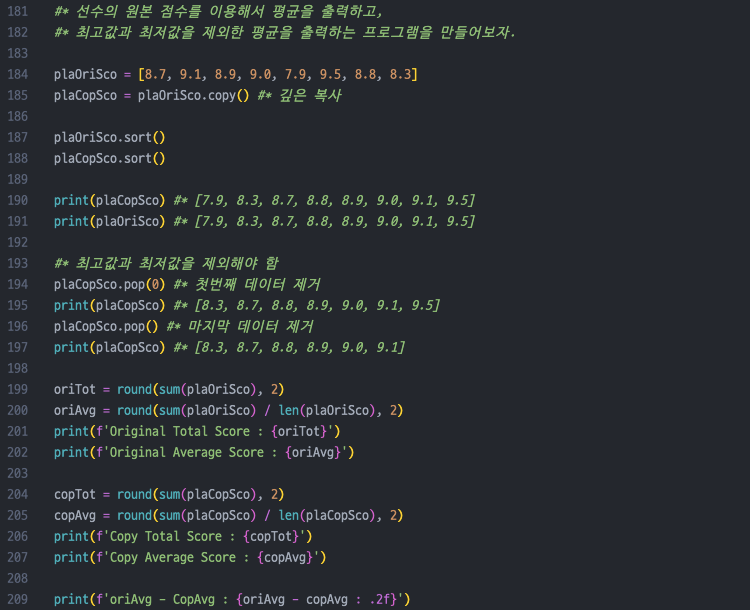This screenshot has width=750, height=610.
Task: Click 'Original Average Score' string text
Action: click(187, 453)
